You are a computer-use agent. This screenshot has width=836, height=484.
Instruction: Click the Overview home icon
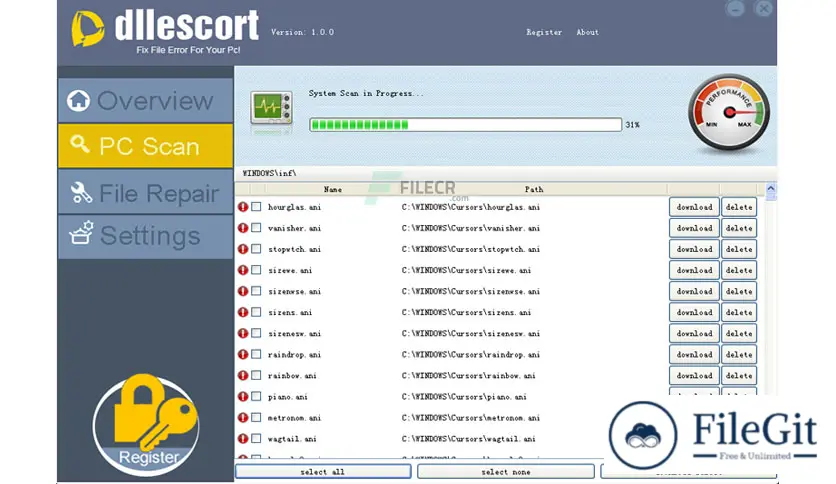(78, 100)
